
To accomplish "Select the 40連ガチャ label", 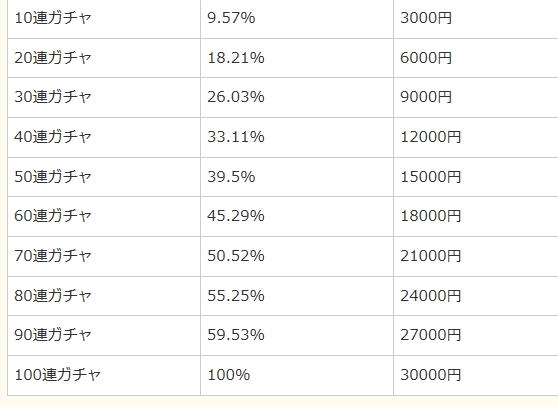I will point(53,137).
